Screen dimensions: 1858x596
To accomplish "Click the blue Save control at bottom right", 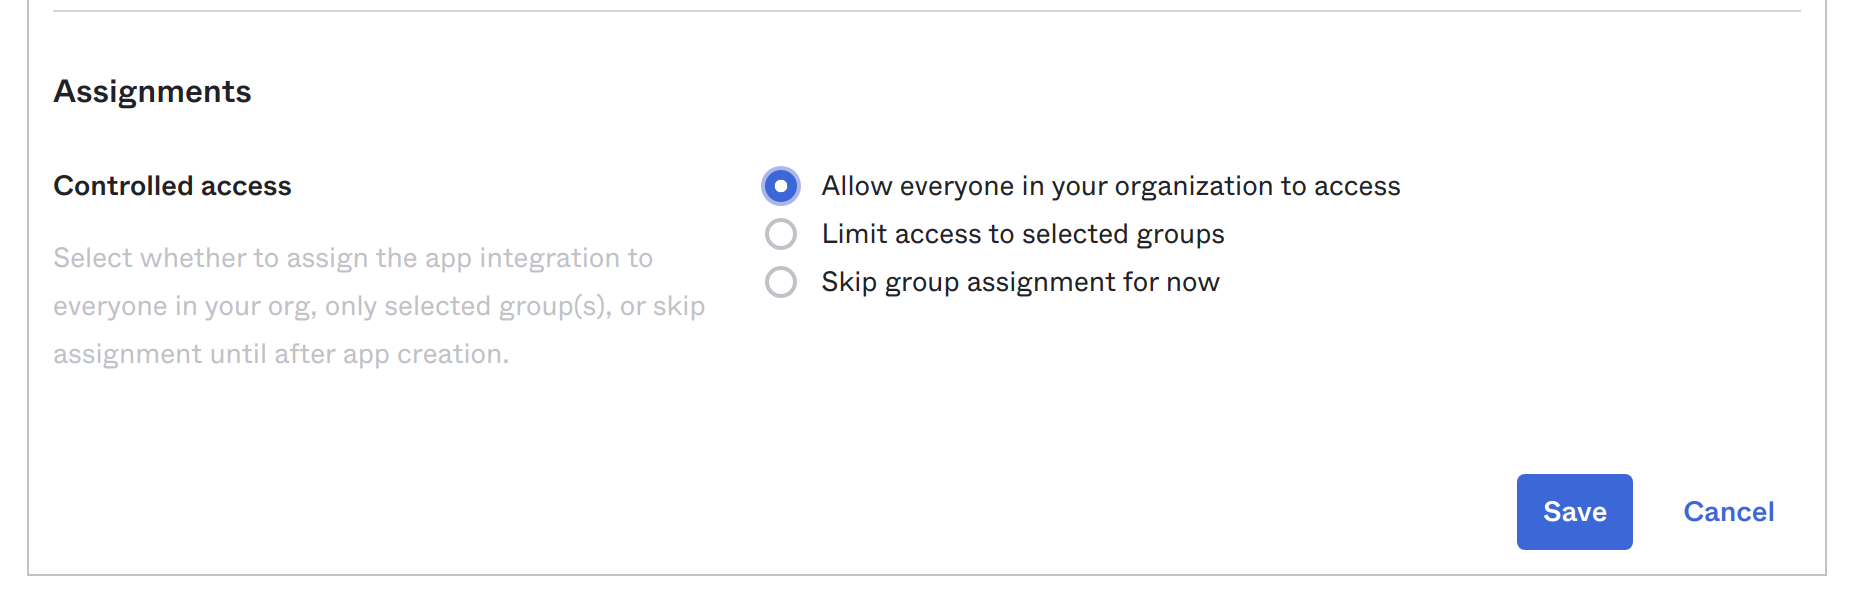I will [1573, 511].
